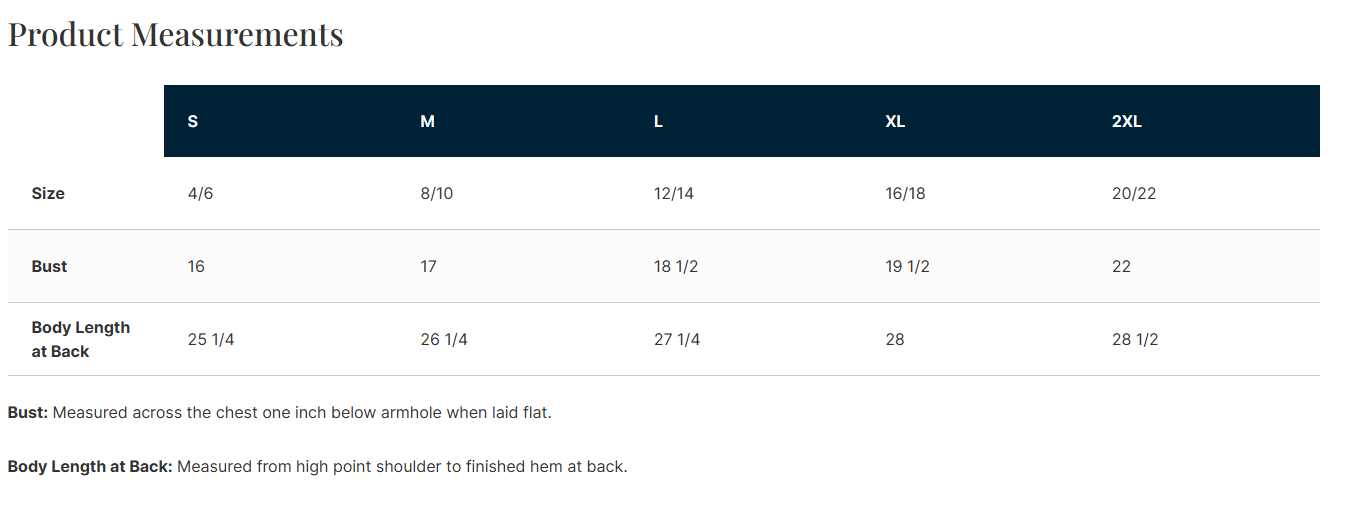This screenshot has height=505, width=1356.
Task: Select the 25 1/4 body length value
Action: coord(211,339)
